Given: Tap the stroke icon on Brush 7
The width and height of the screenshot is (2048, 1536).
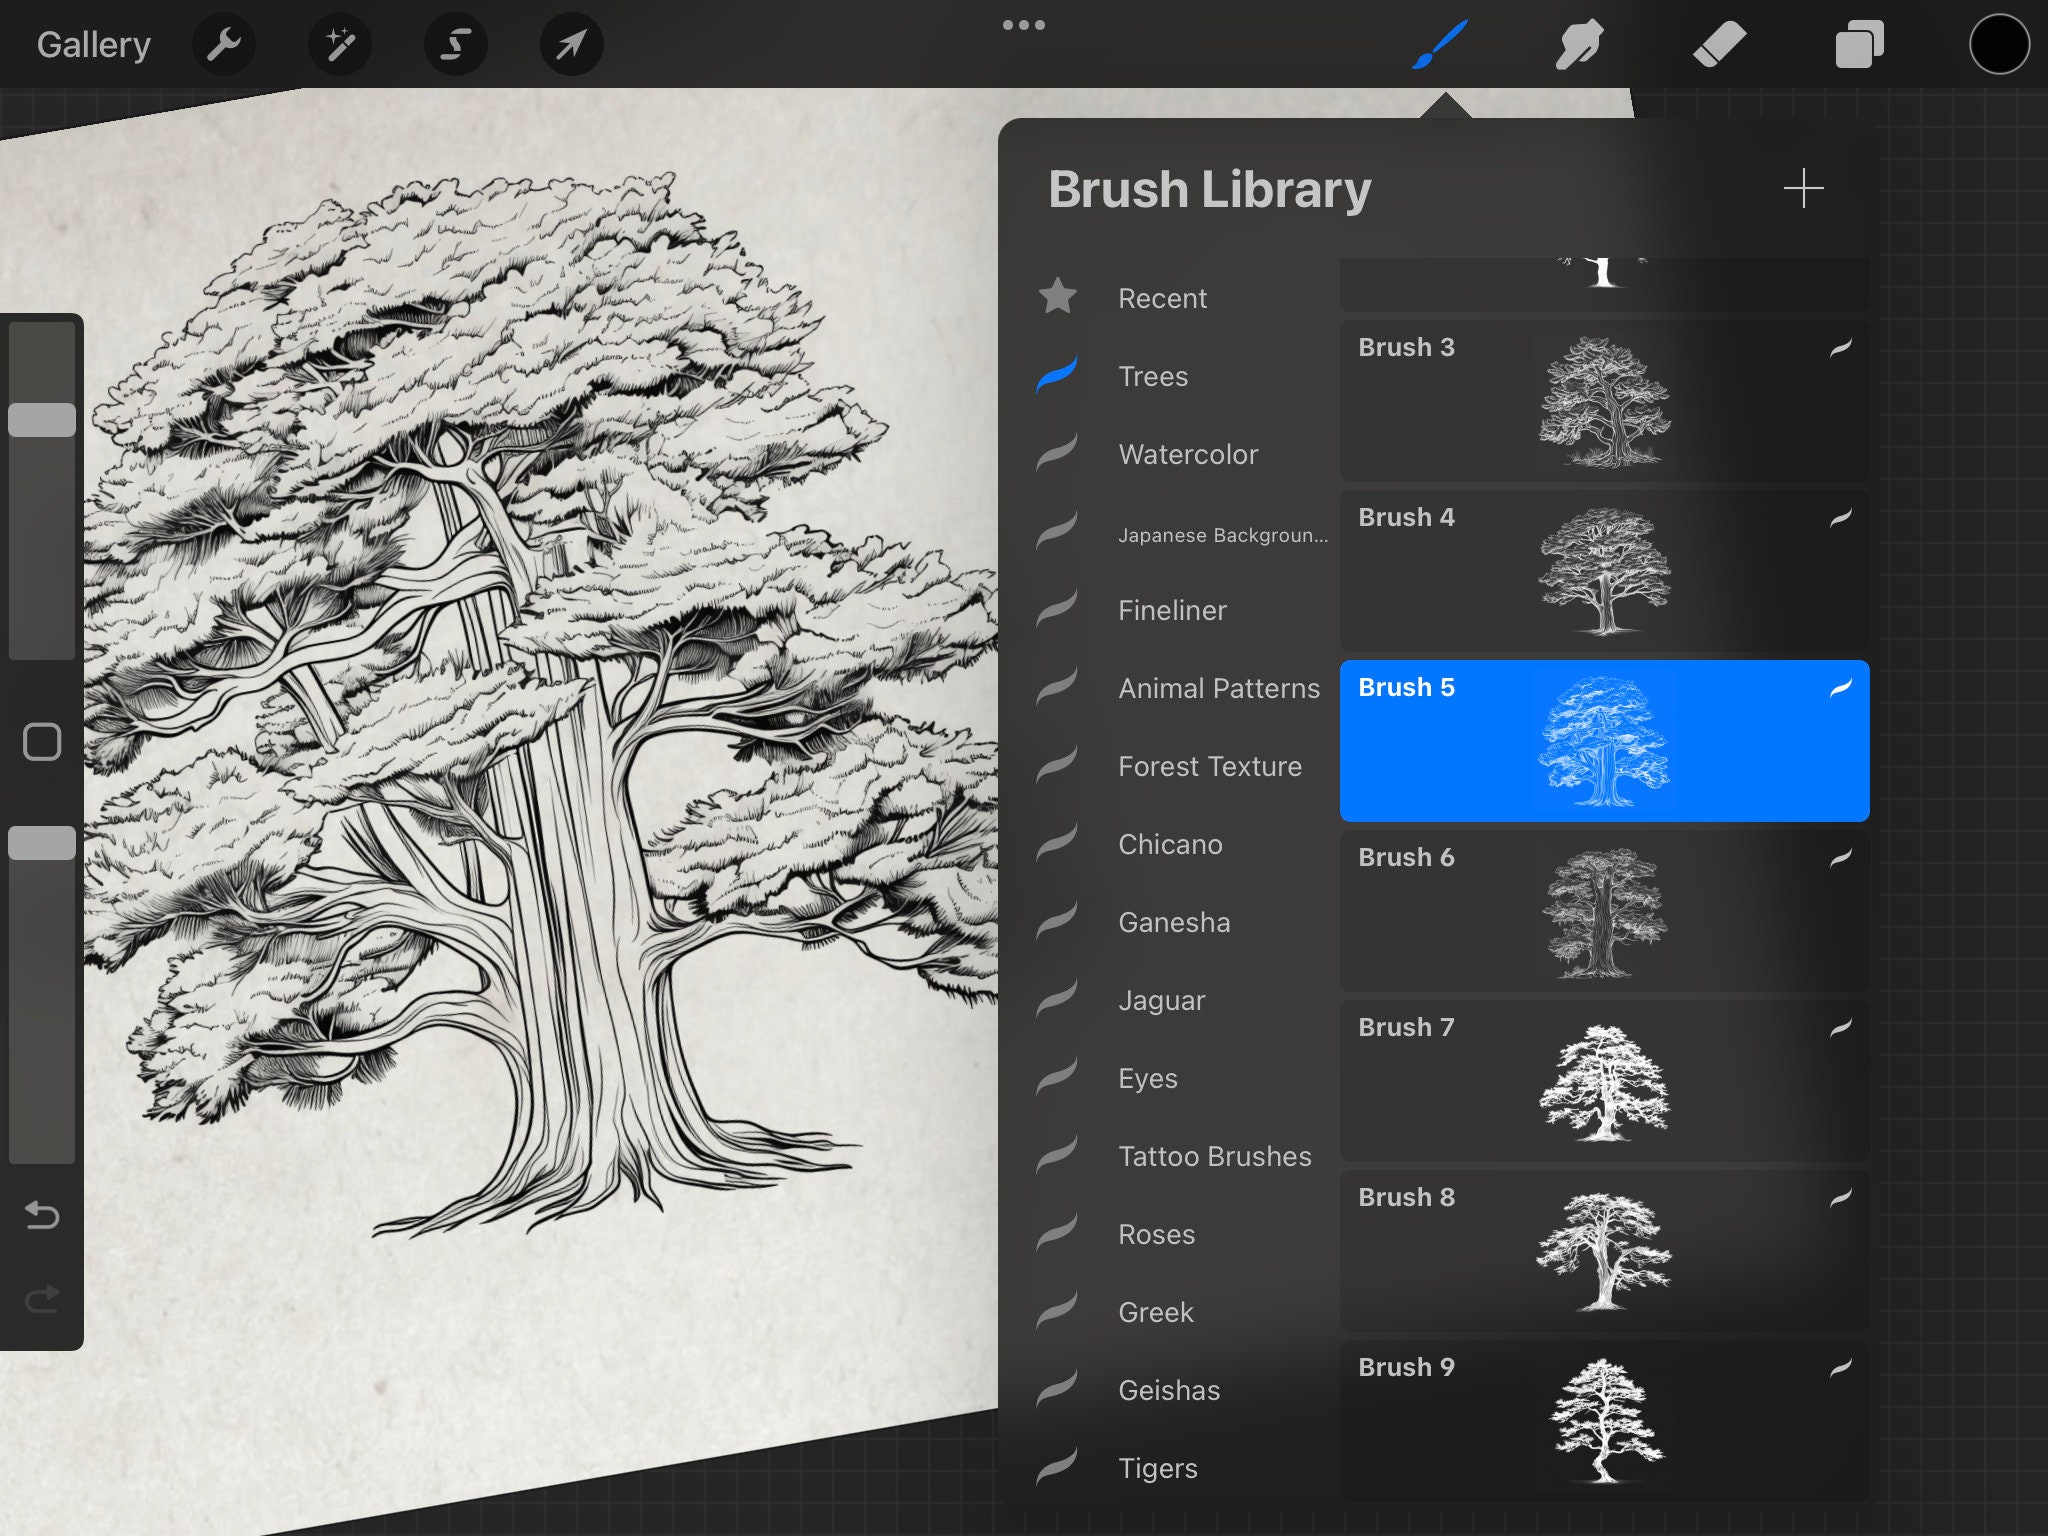Looking at the screenshot, I should point(1841,1027).
